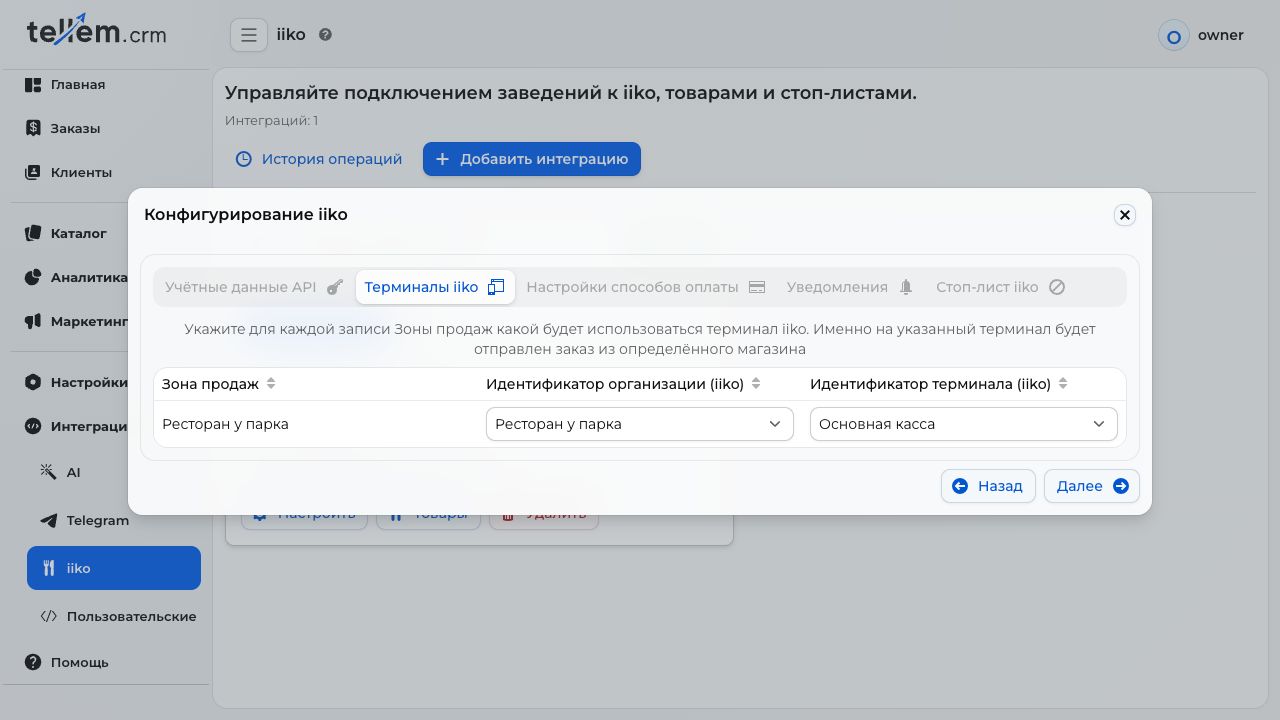Switch to Настройки способов оплаты tab
This screenshot has height=720, width=1280.
(x=646, y=287)
